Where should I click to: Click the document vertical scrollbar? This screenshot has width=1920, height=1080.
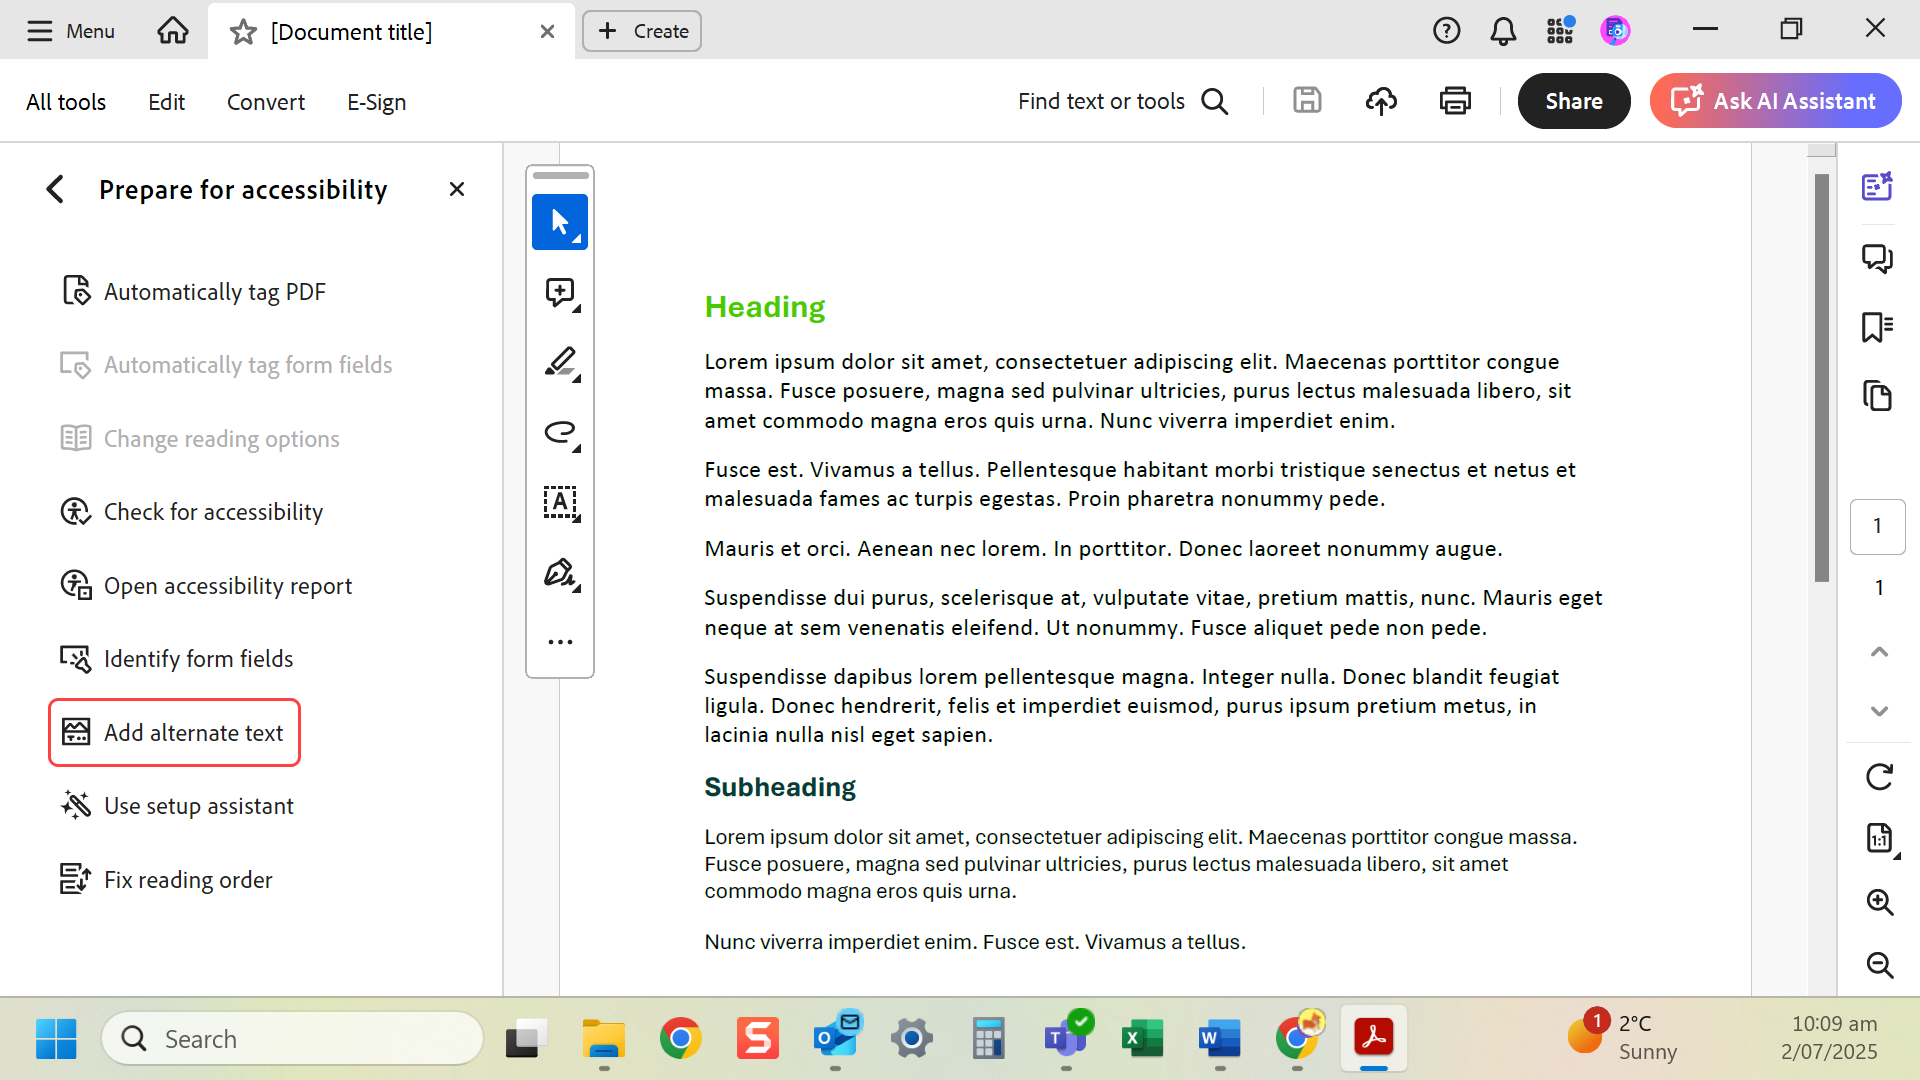pos(1822,378)
